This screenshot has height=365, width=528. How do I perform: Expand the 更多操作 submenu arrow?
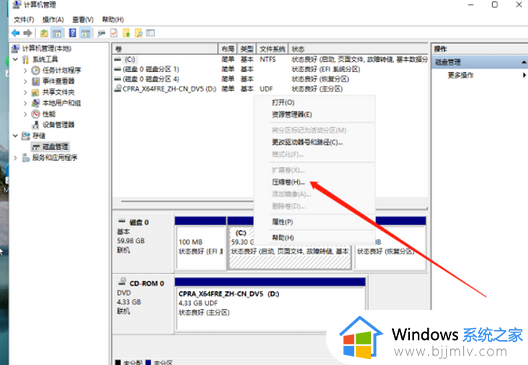click(x=524, y=75)
